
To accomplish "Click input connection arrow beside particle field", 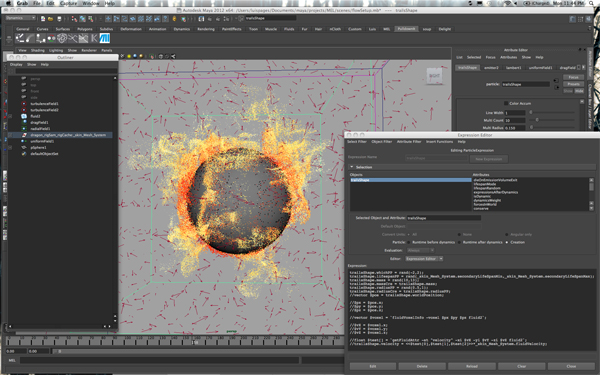I will click(x=556, y=81).
